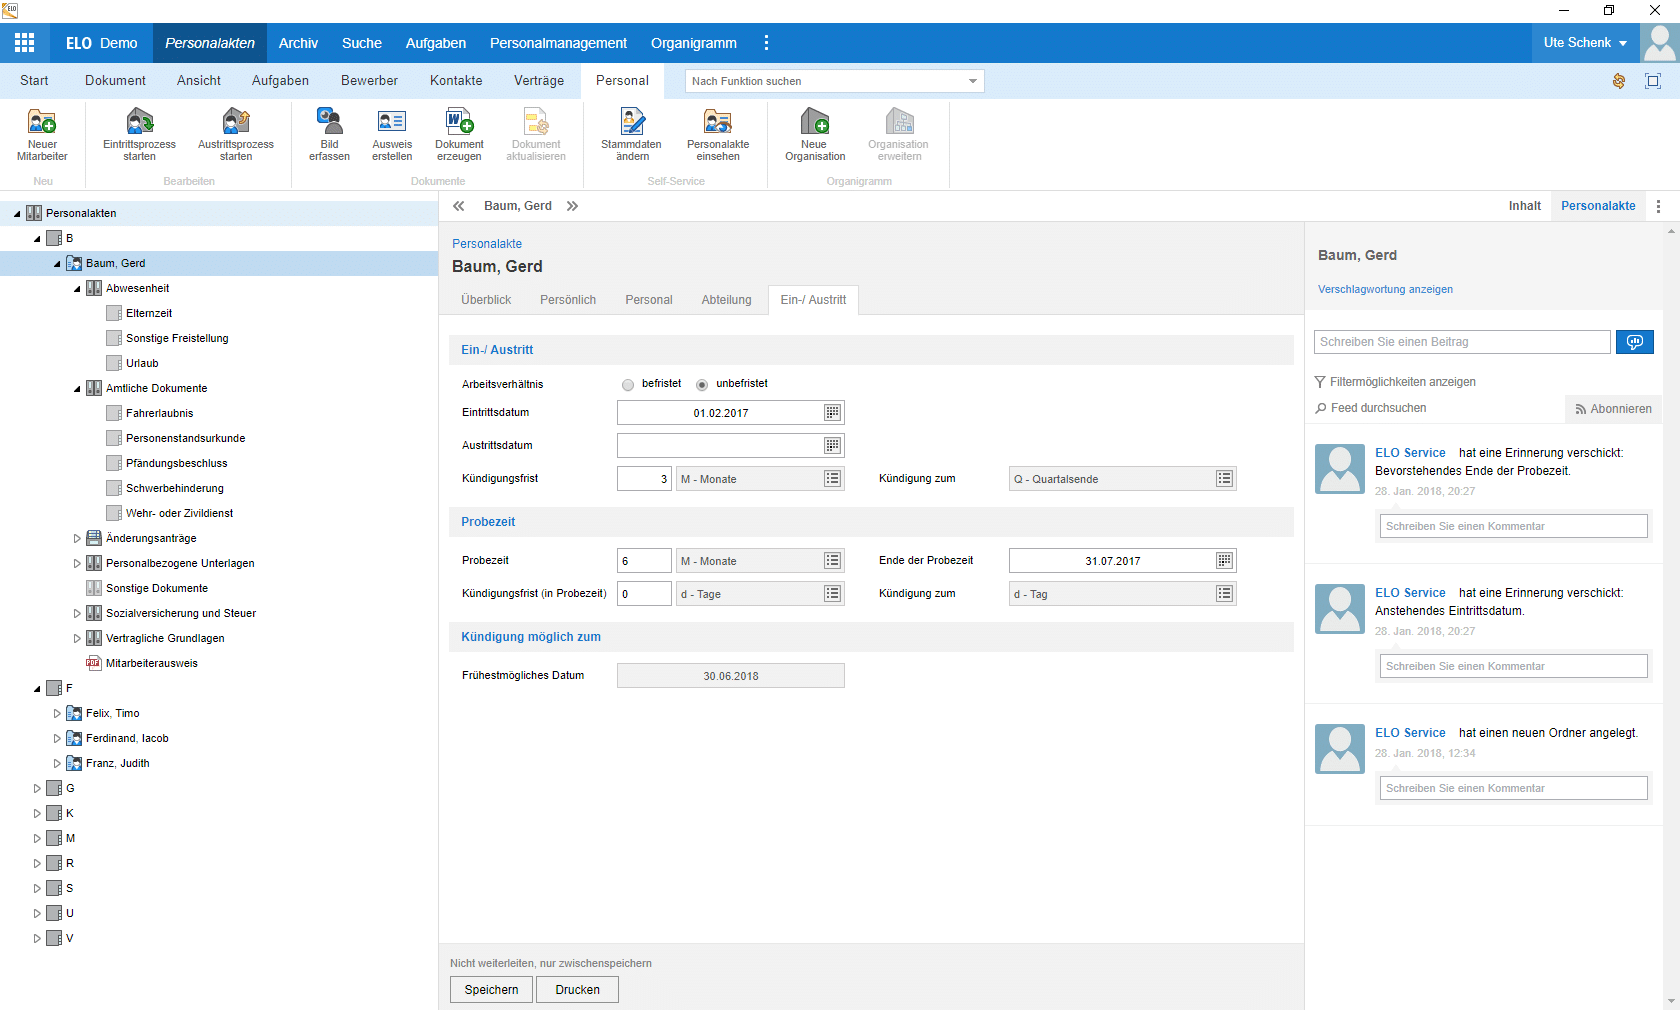Click the Kündigungsfrist number field
1680x1010 pixels.
[x=644, y=479]
